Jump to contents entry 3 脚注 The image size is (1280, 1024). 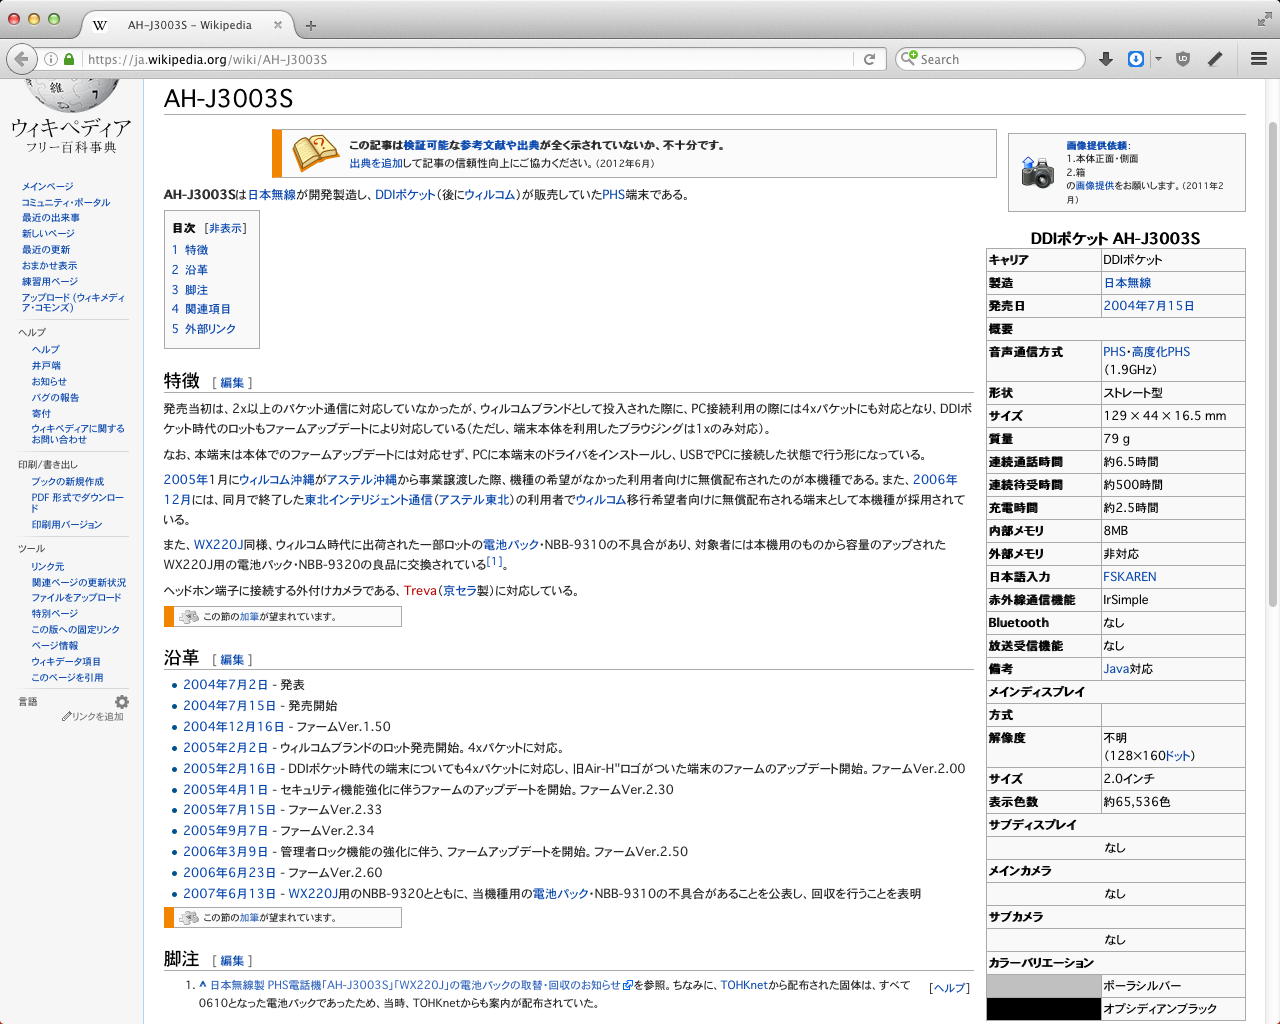point(190,290)
